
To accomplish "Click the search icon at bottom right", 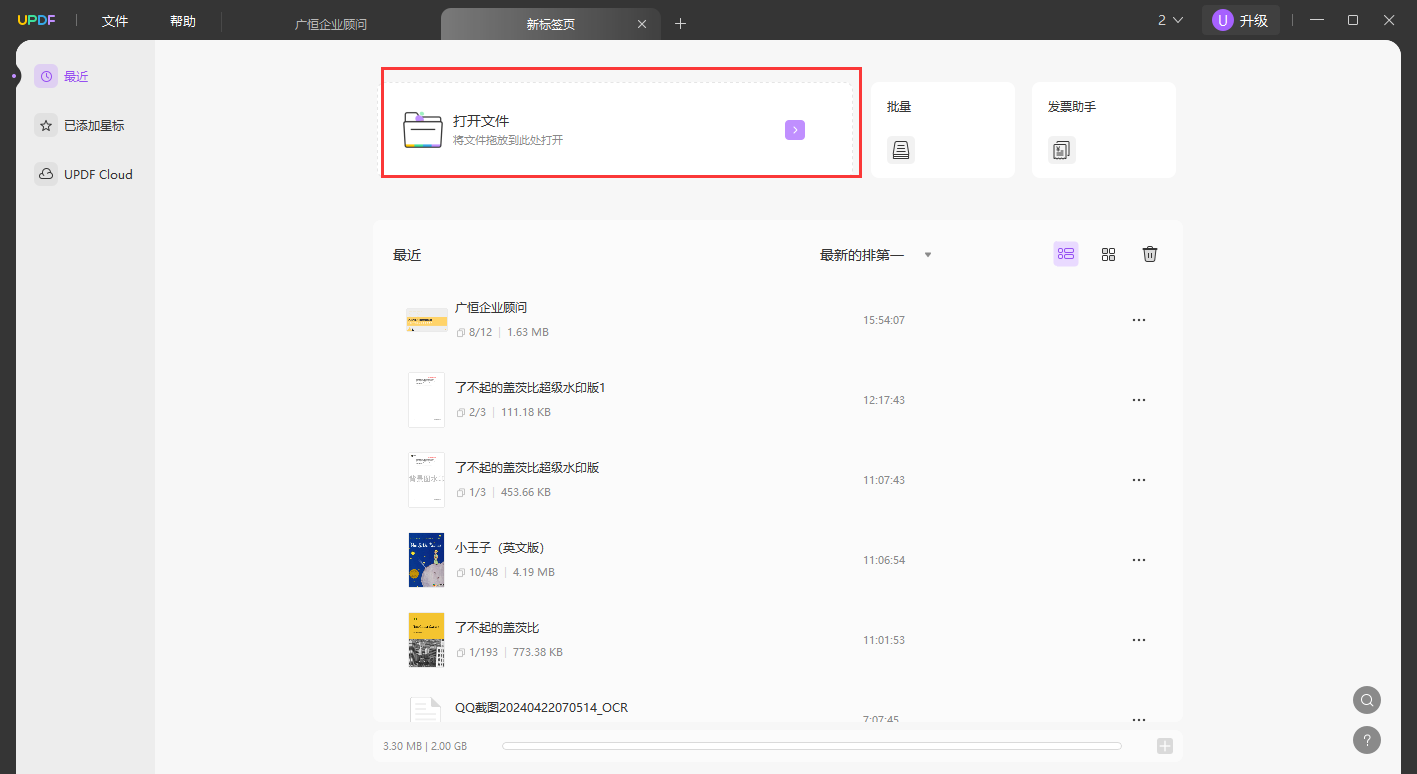I will tap(1367, 700).
